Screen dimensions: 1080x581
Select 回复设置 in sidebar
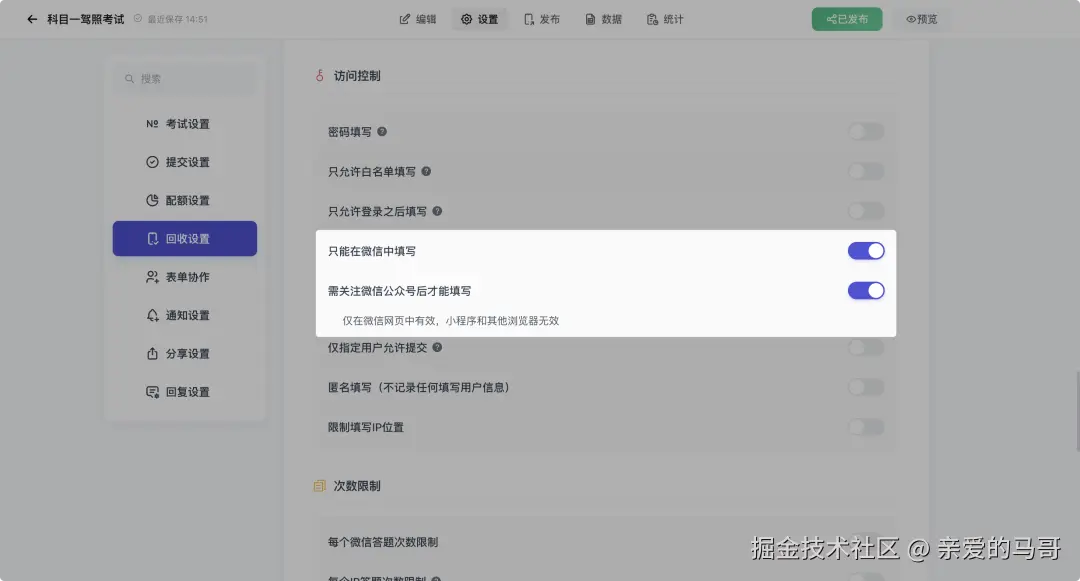point(185,392)
